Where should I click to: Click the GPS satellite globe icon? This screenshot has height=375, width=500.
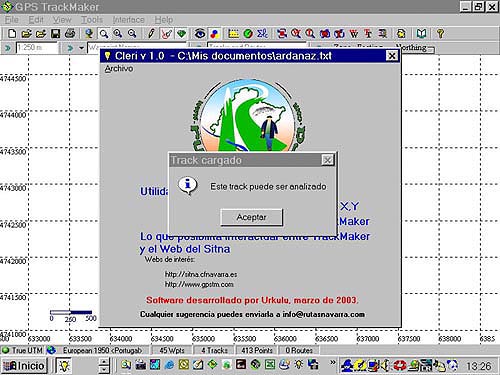coord(89,34)
